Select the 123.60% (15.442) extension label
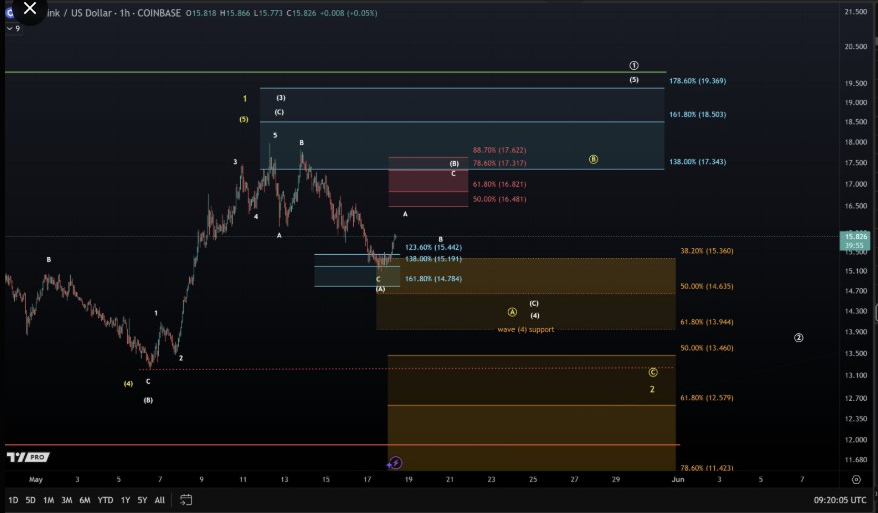 [433, 247]
